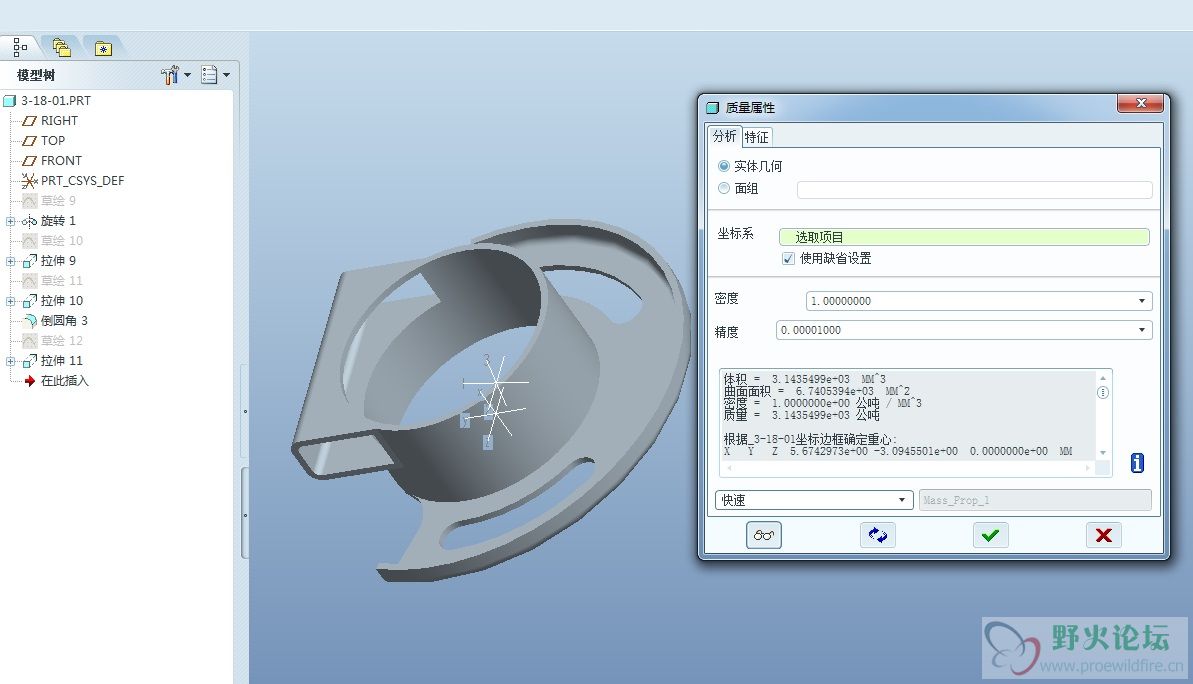
Task: Expand the 旋转 1 feature node
Action: [11, 221]
